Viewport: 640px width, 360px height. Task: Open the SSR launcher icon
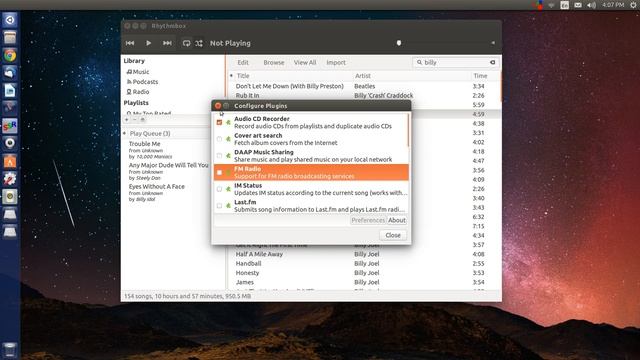(x=10, y=126)
